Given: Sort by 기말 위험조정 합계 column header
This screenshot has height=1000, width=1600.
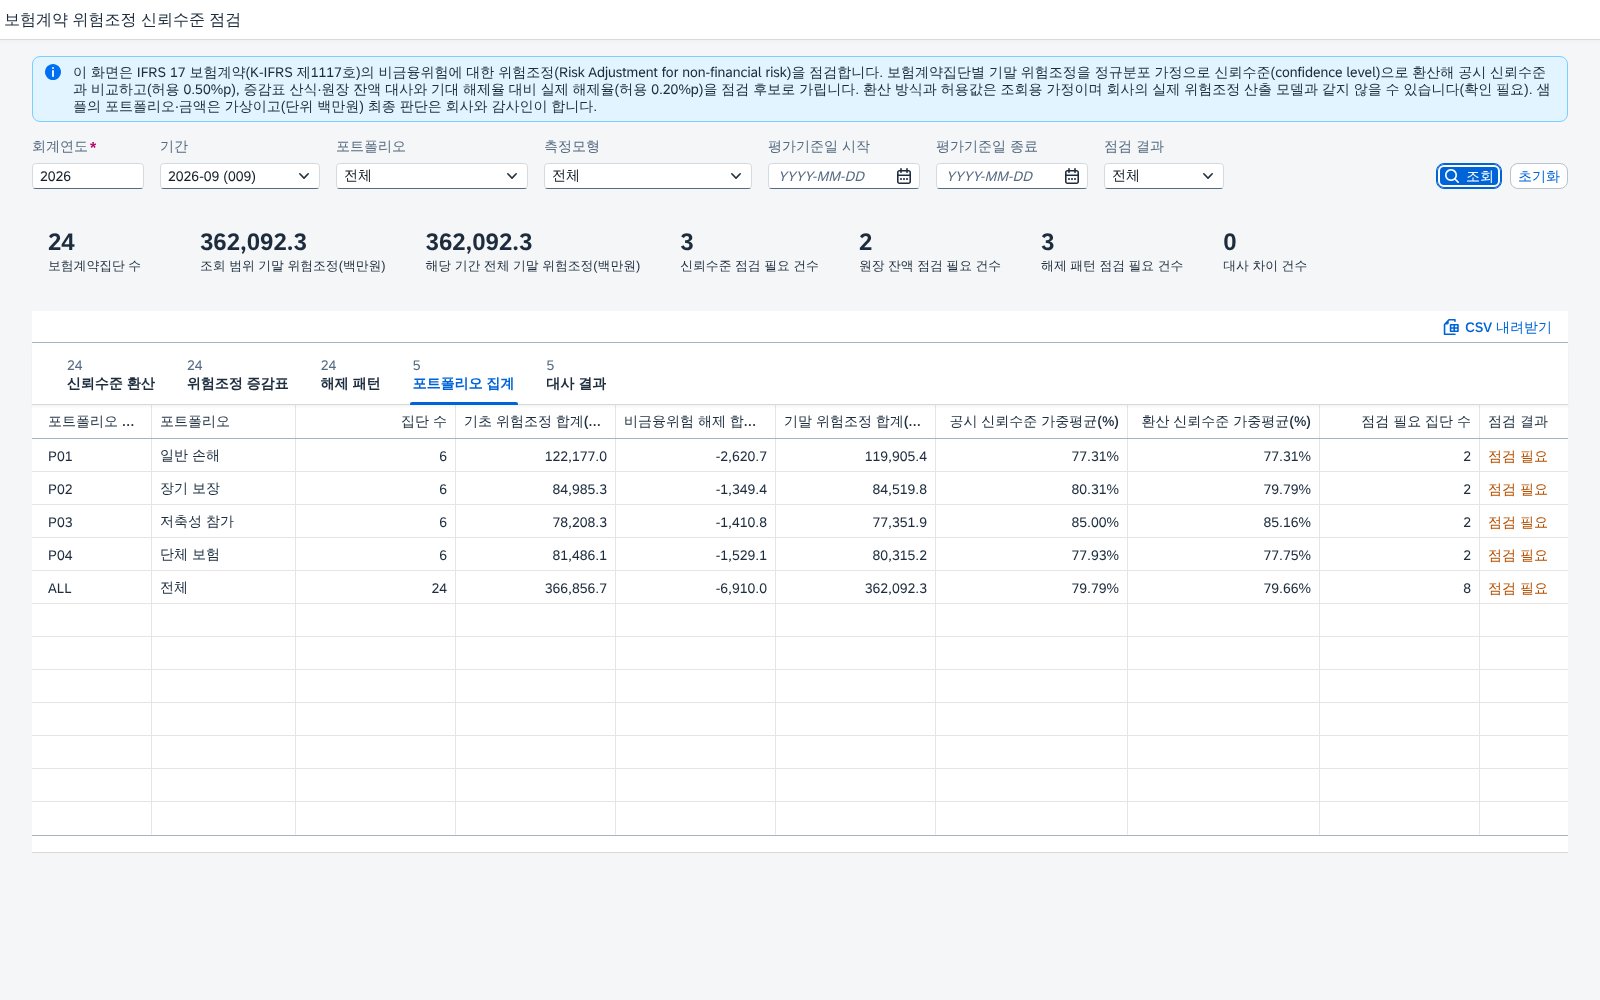Looking at the screenshot, I should pos(855,422).
